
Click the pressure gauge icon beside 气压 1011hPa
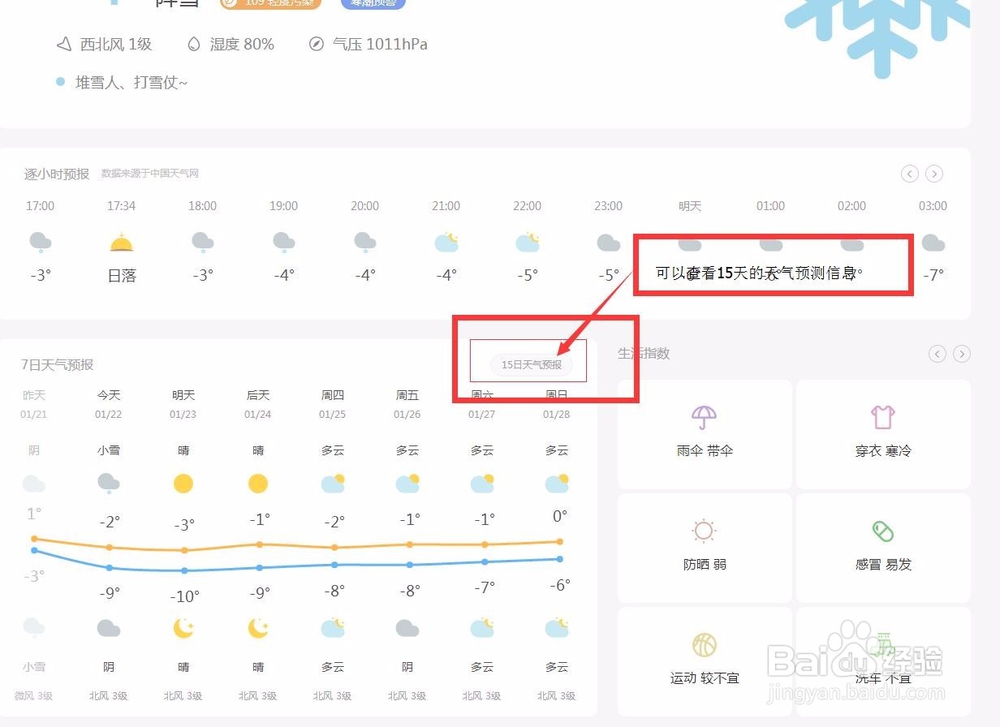[318, 44]
